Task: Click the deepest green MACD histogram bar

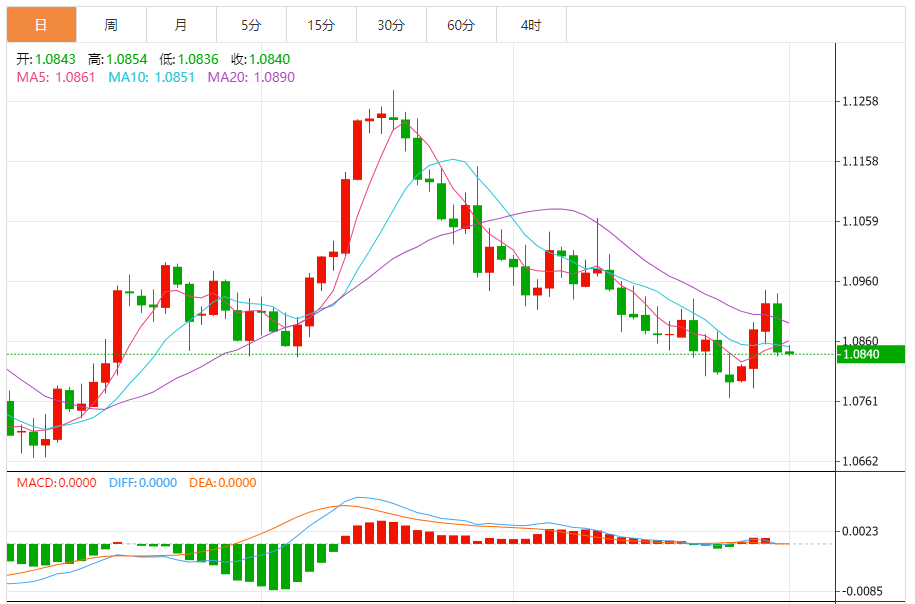Action: click(273, 567)
